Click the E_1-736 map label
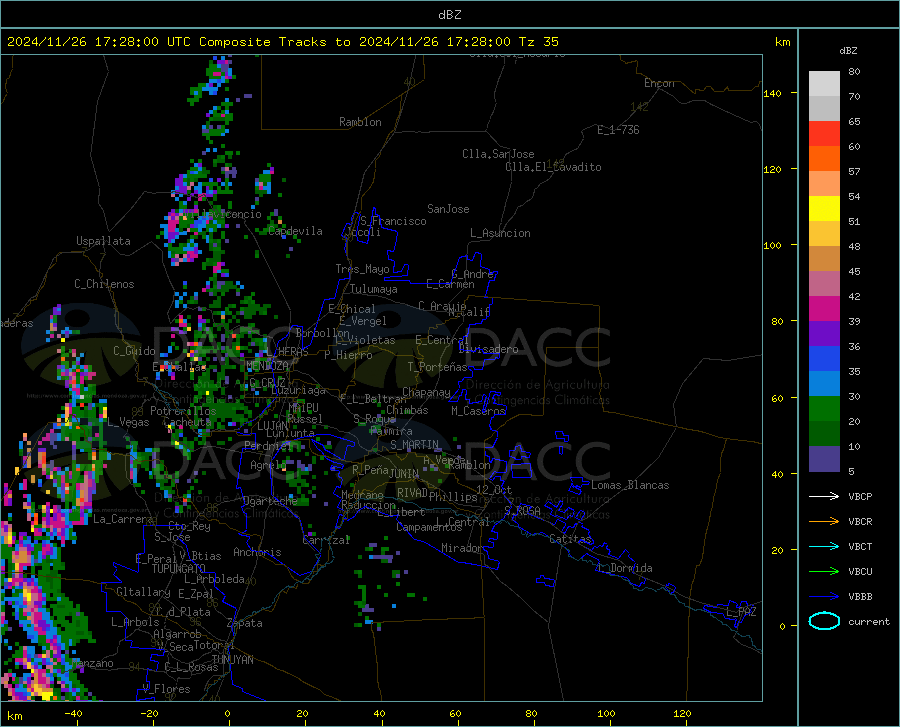Viewport: 900px width, 727px height. [x=618, y=130]
